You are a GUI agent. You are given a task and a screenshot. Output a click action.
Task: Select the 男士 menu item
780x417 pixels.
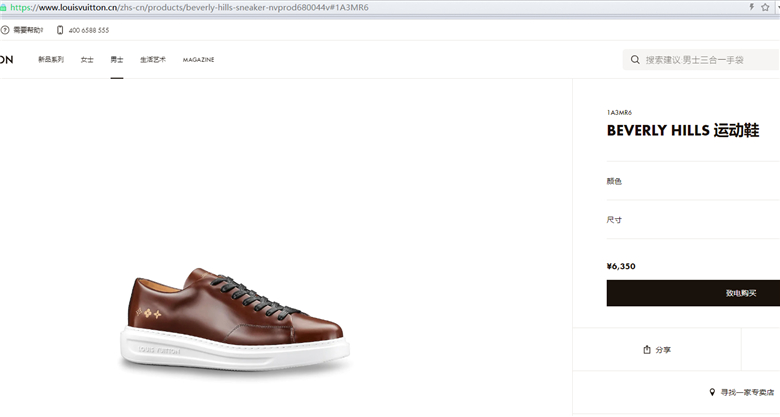tap(117, 59)
